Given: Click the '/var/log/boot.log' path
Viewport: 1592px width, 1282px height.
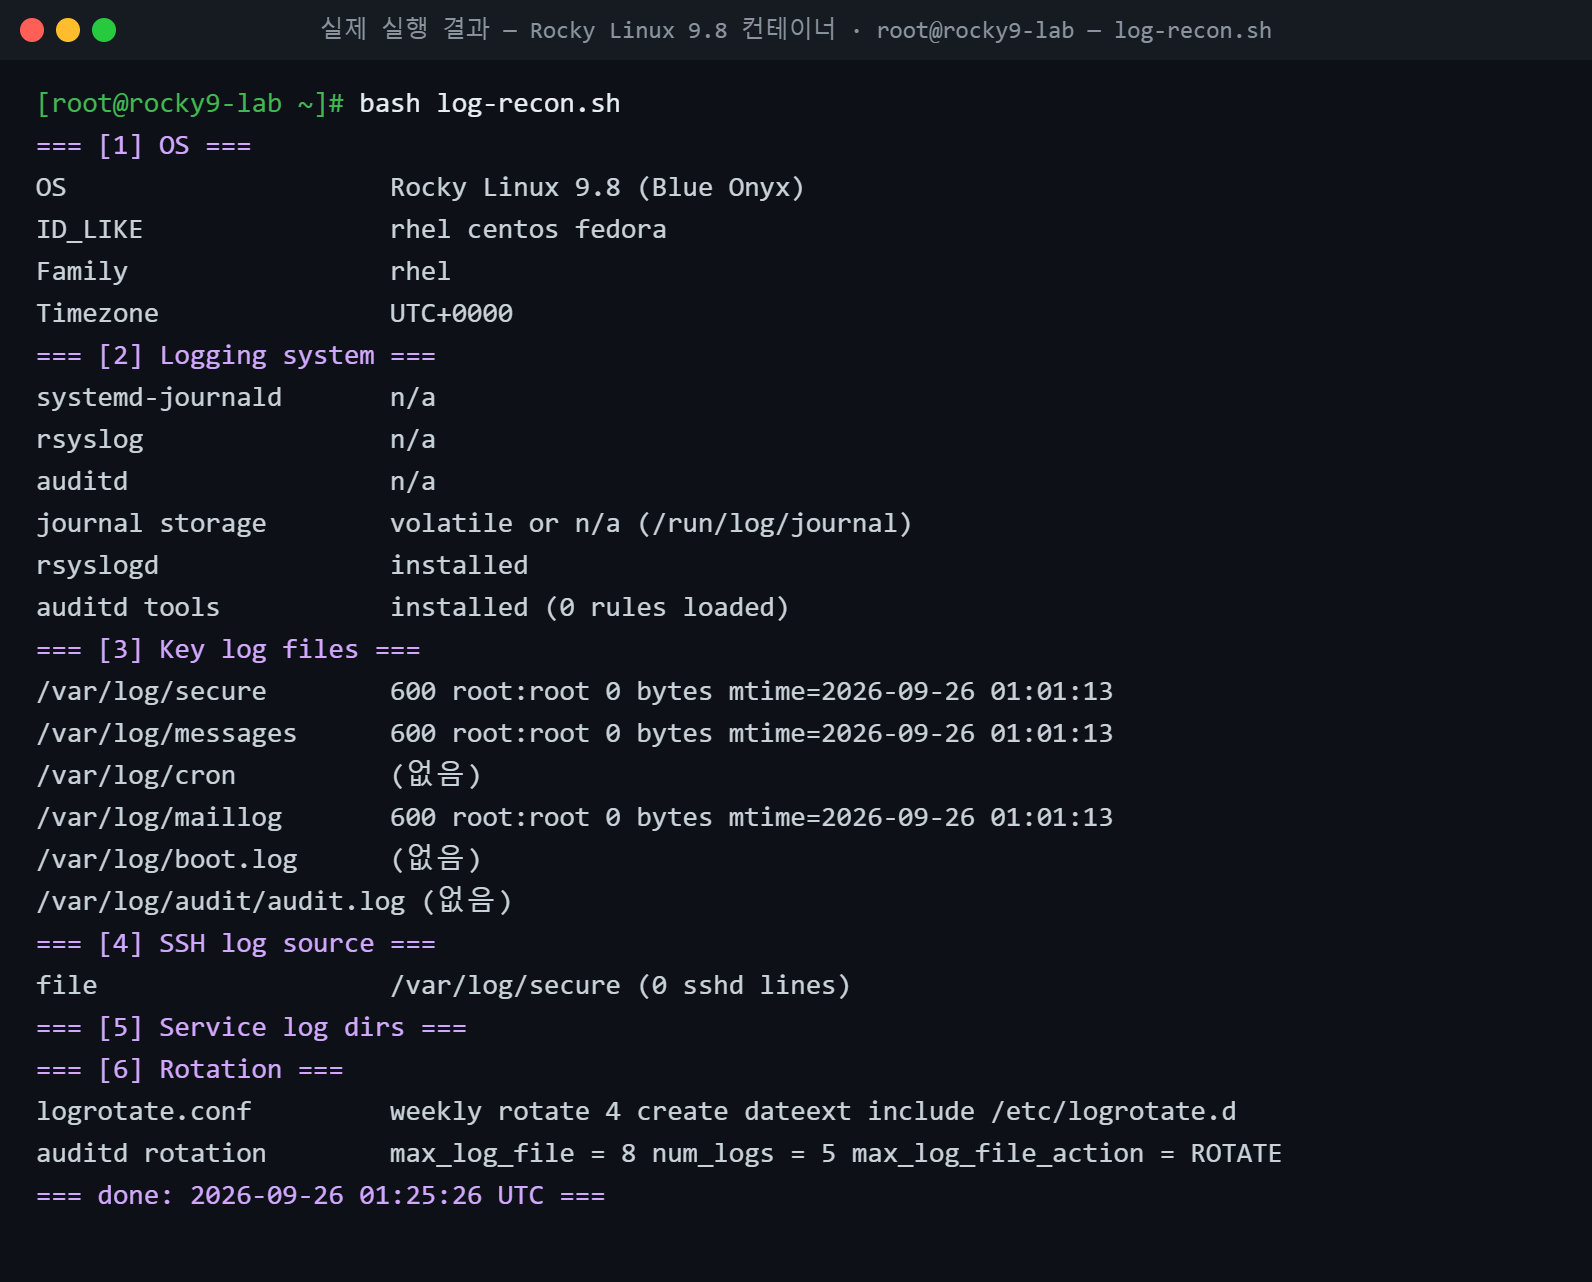Looking at the screenshot, I should [x=167, y=860].
